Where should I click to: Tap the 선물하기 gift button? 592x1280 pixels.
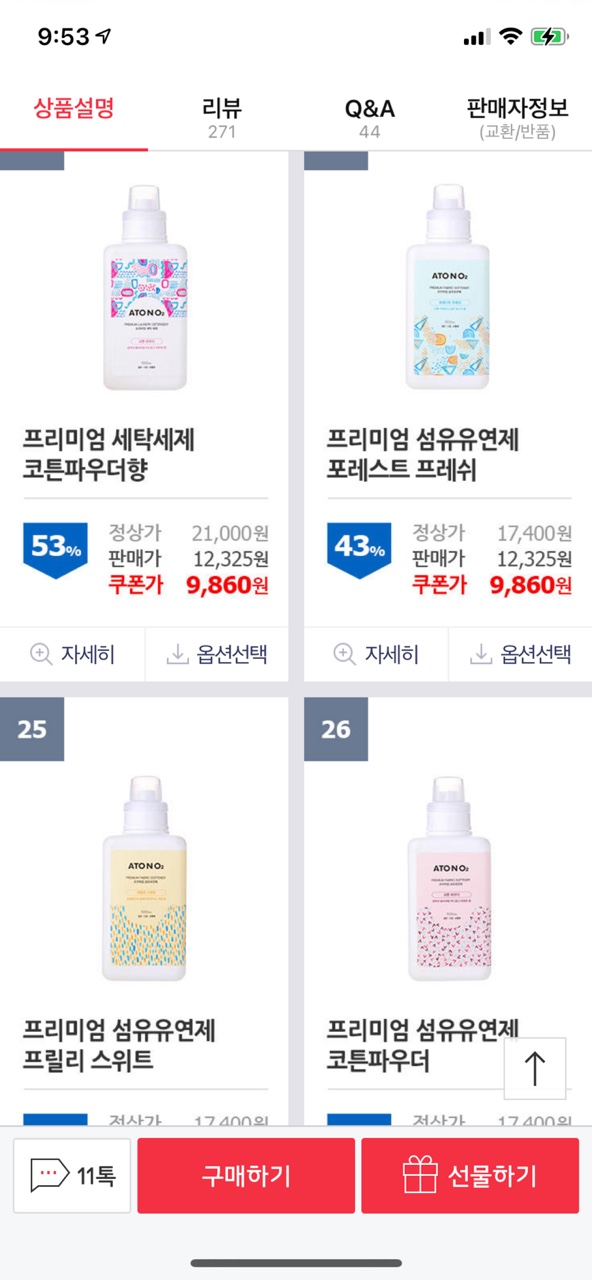click(x=470, y=1175)
